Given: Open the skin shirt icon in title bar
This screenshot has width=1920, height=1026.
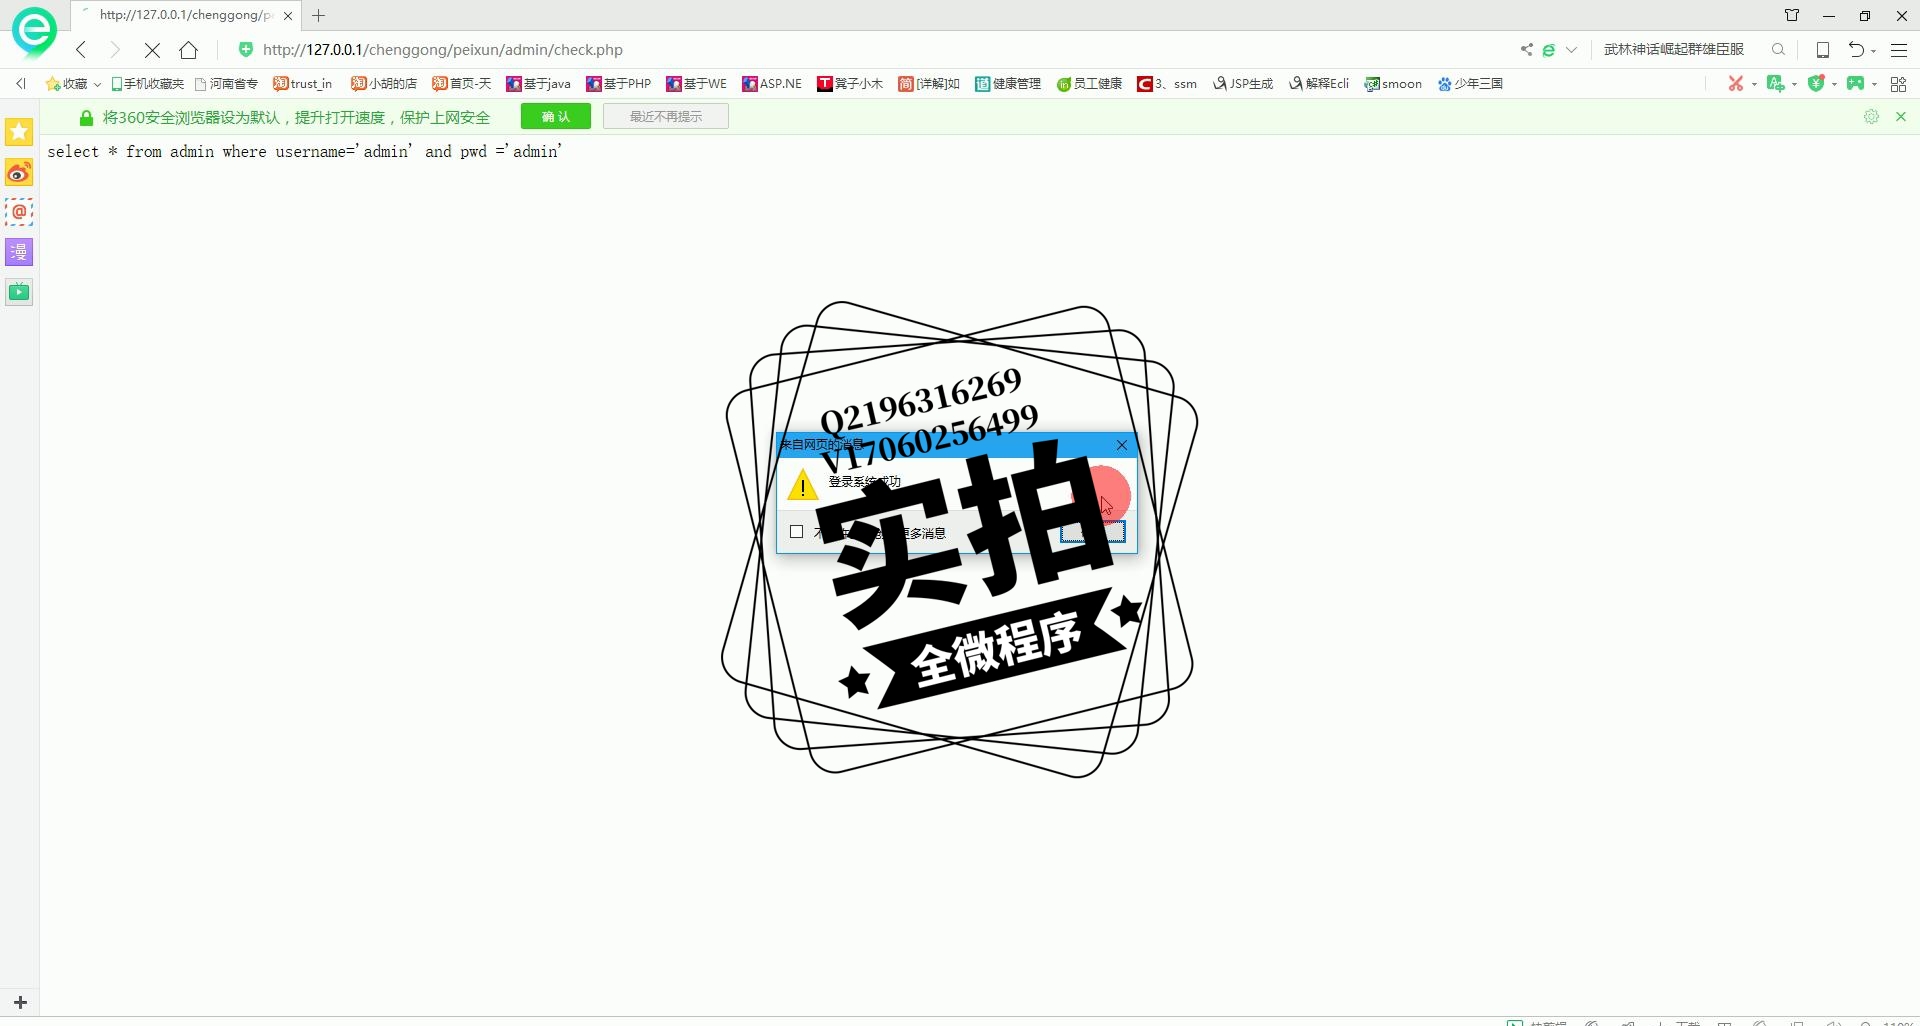Looking at the screenshot, I should click(x=1792, y=15).
